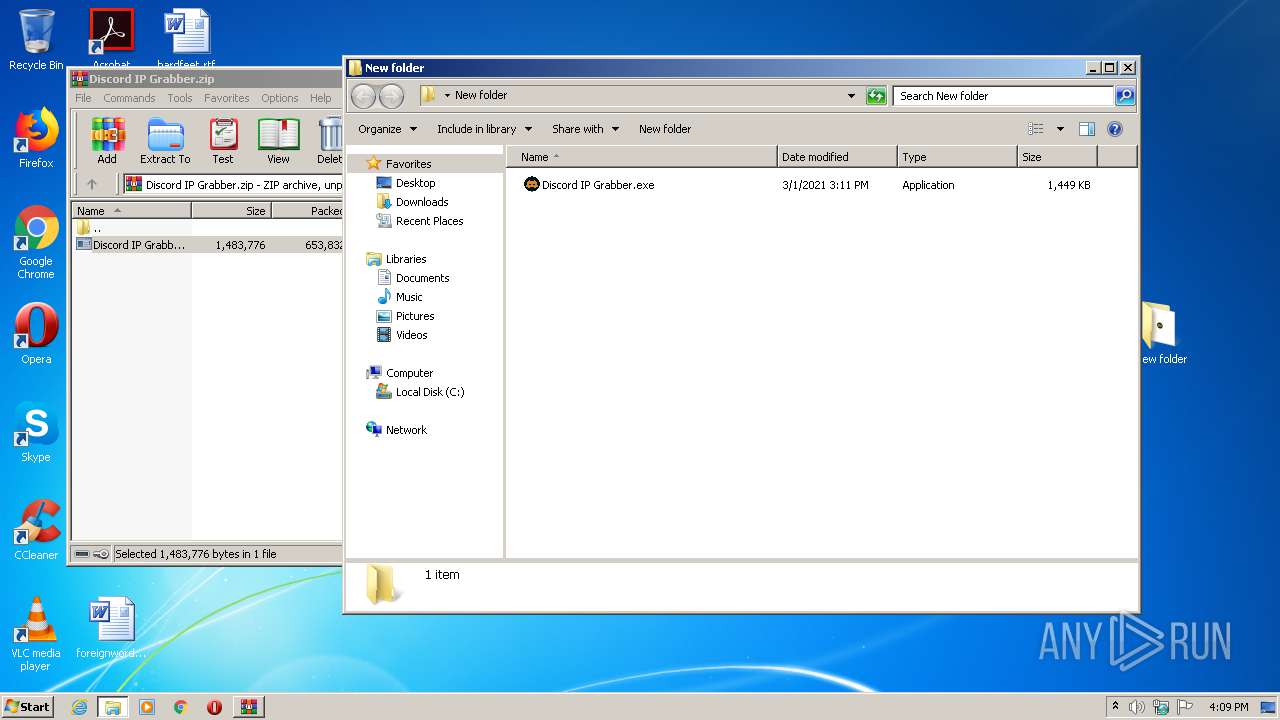The width and height of the screenshot is (1280, 720).
Task: Click the Explorer Back arrow button
Action: click(364, 96)
